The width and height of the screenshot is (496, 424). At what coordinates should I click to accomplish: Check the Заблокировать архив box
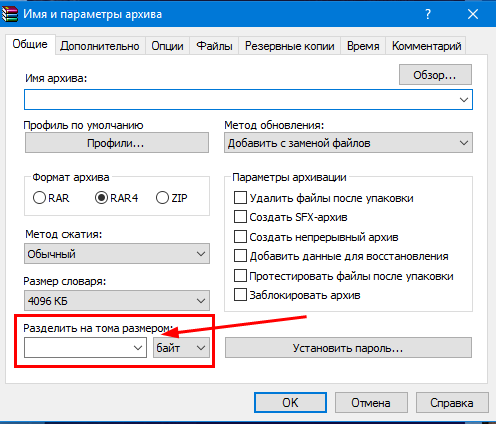(x=240, y=295)
